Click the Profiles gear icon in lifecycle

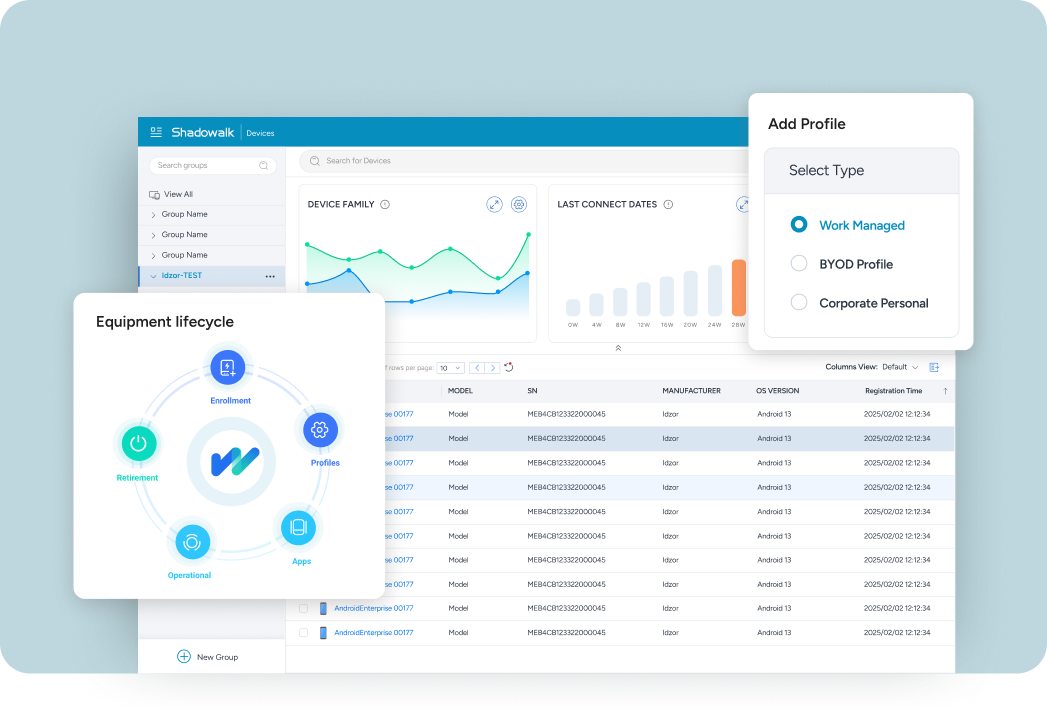320,430
